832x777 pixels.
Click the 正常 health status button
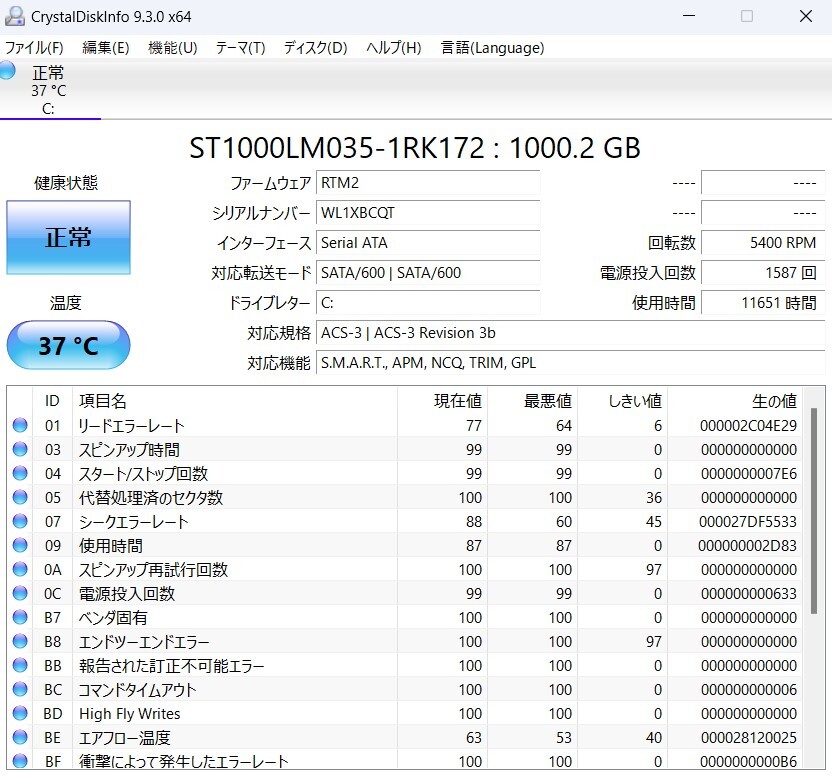pos(68,236)
